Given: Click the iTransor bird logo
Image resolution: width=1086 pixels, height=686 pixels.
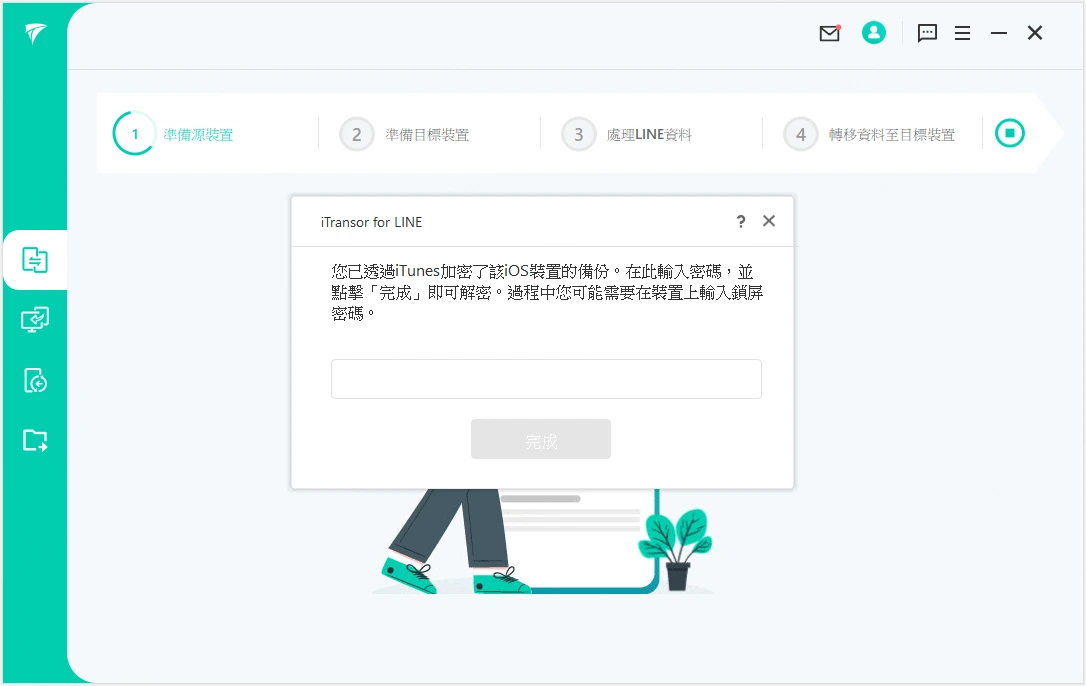Looking at the screenshot, I should (35, 33).
